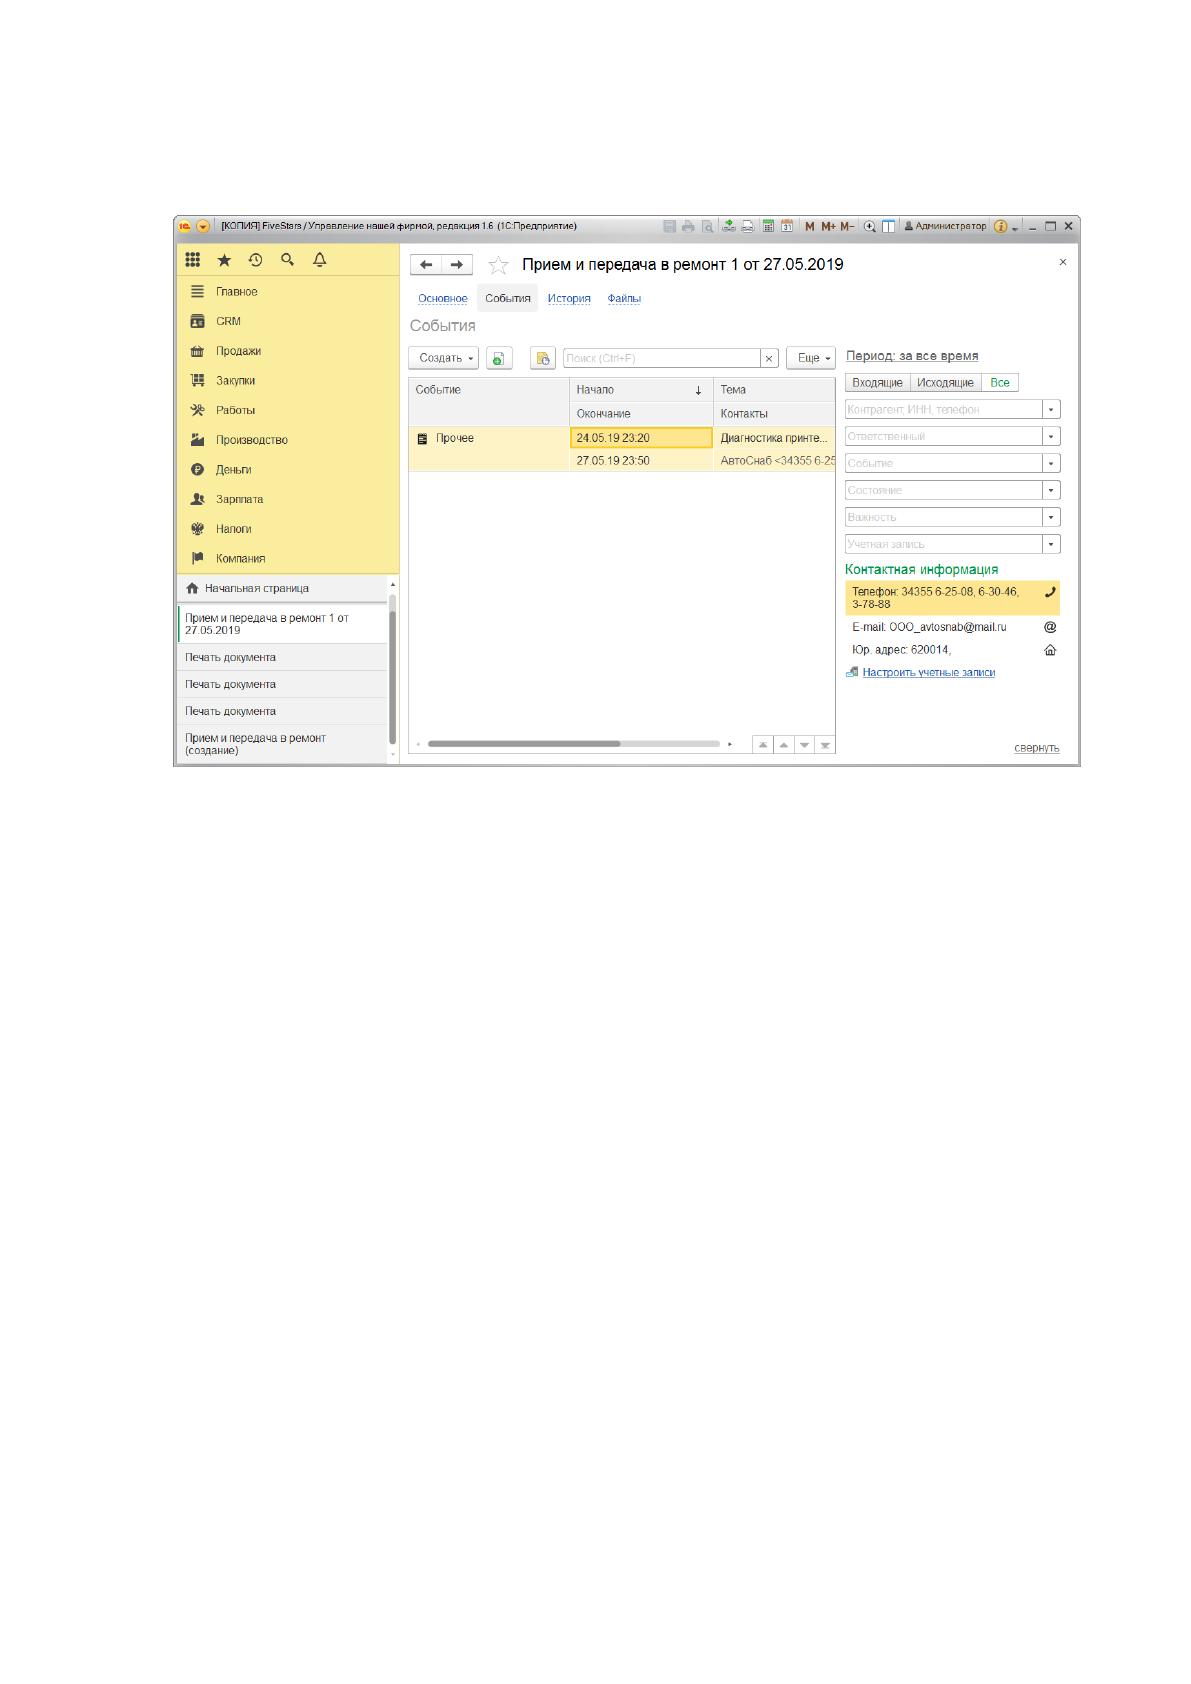Click the Поиск (Ctrl+F) search field
The height and width of the screenshot is (1684, 1191).
662,358
